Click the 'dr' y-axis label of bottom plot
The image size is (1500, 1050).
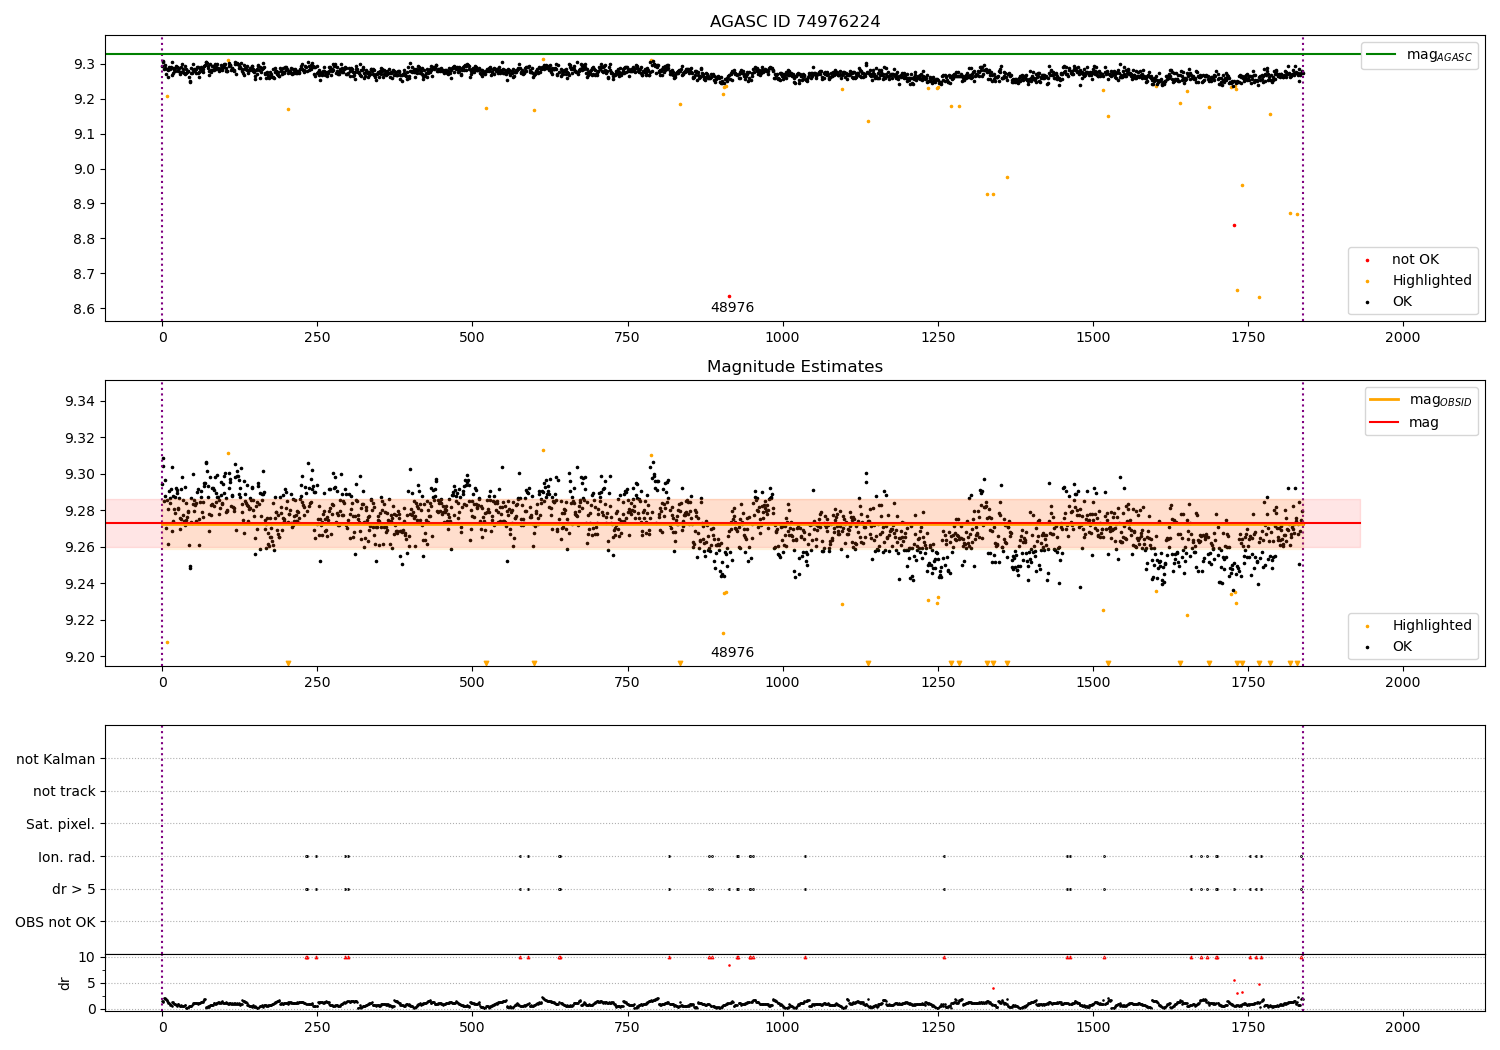click(x=65, y=983)
